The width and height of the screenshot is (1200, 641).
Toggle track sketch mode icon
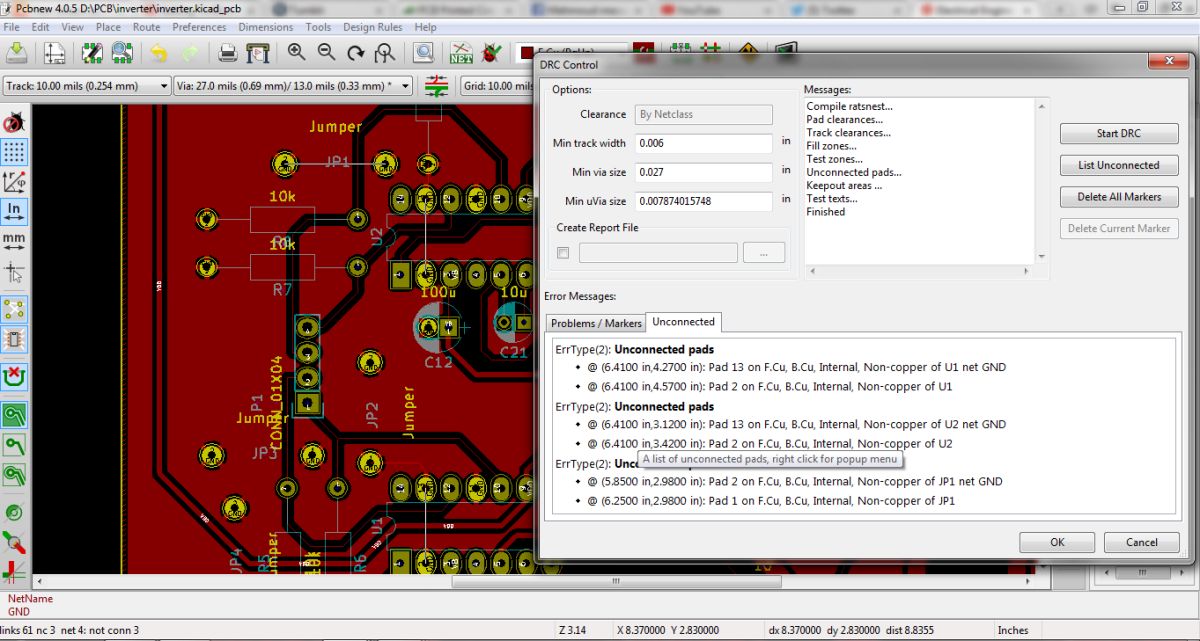(x=14, y=543)
